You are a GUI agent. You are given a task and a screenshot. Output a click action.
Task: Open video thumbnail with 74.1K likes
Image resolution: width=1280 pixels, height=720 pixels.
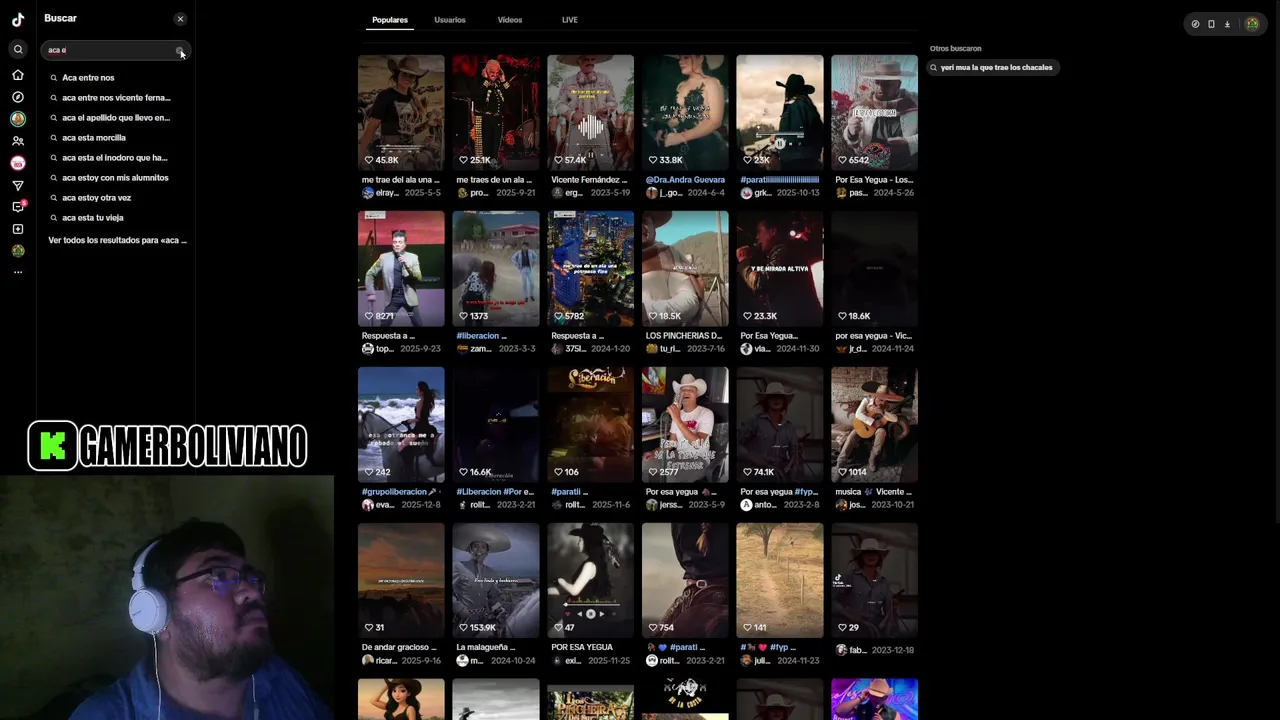click(x=780, y=424)
